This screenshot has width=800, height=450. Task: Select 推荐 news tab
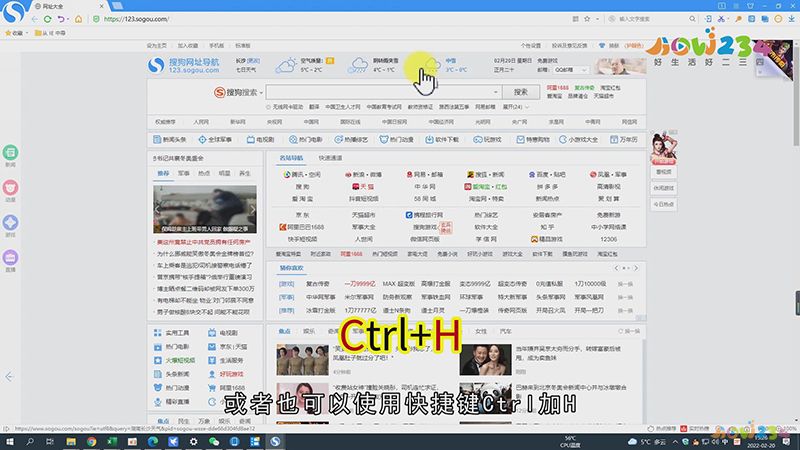point(163,173)
